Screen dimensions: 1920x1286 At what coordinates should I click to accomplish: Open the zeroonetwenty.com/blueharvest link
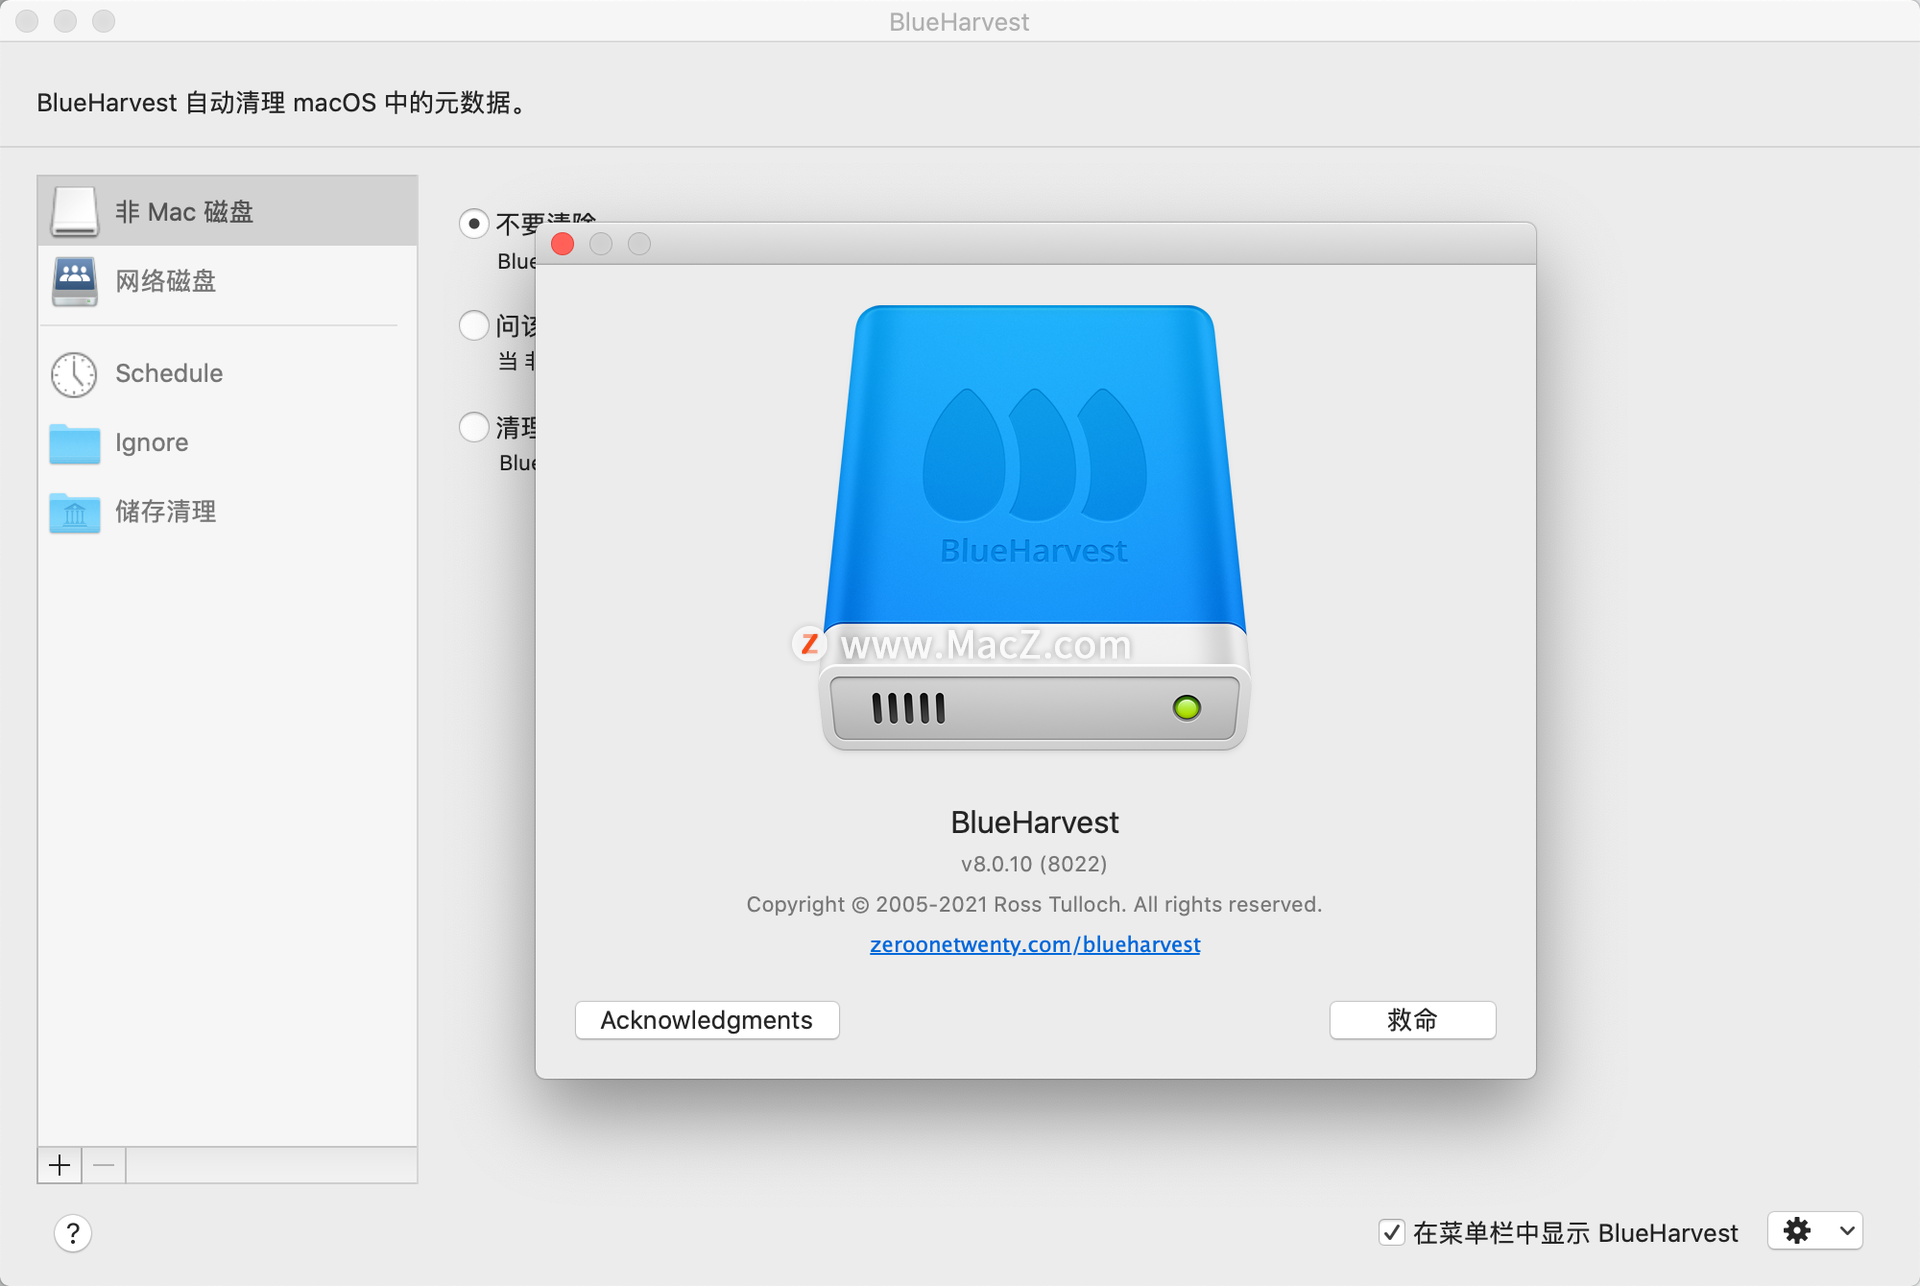coord(1035,944)
